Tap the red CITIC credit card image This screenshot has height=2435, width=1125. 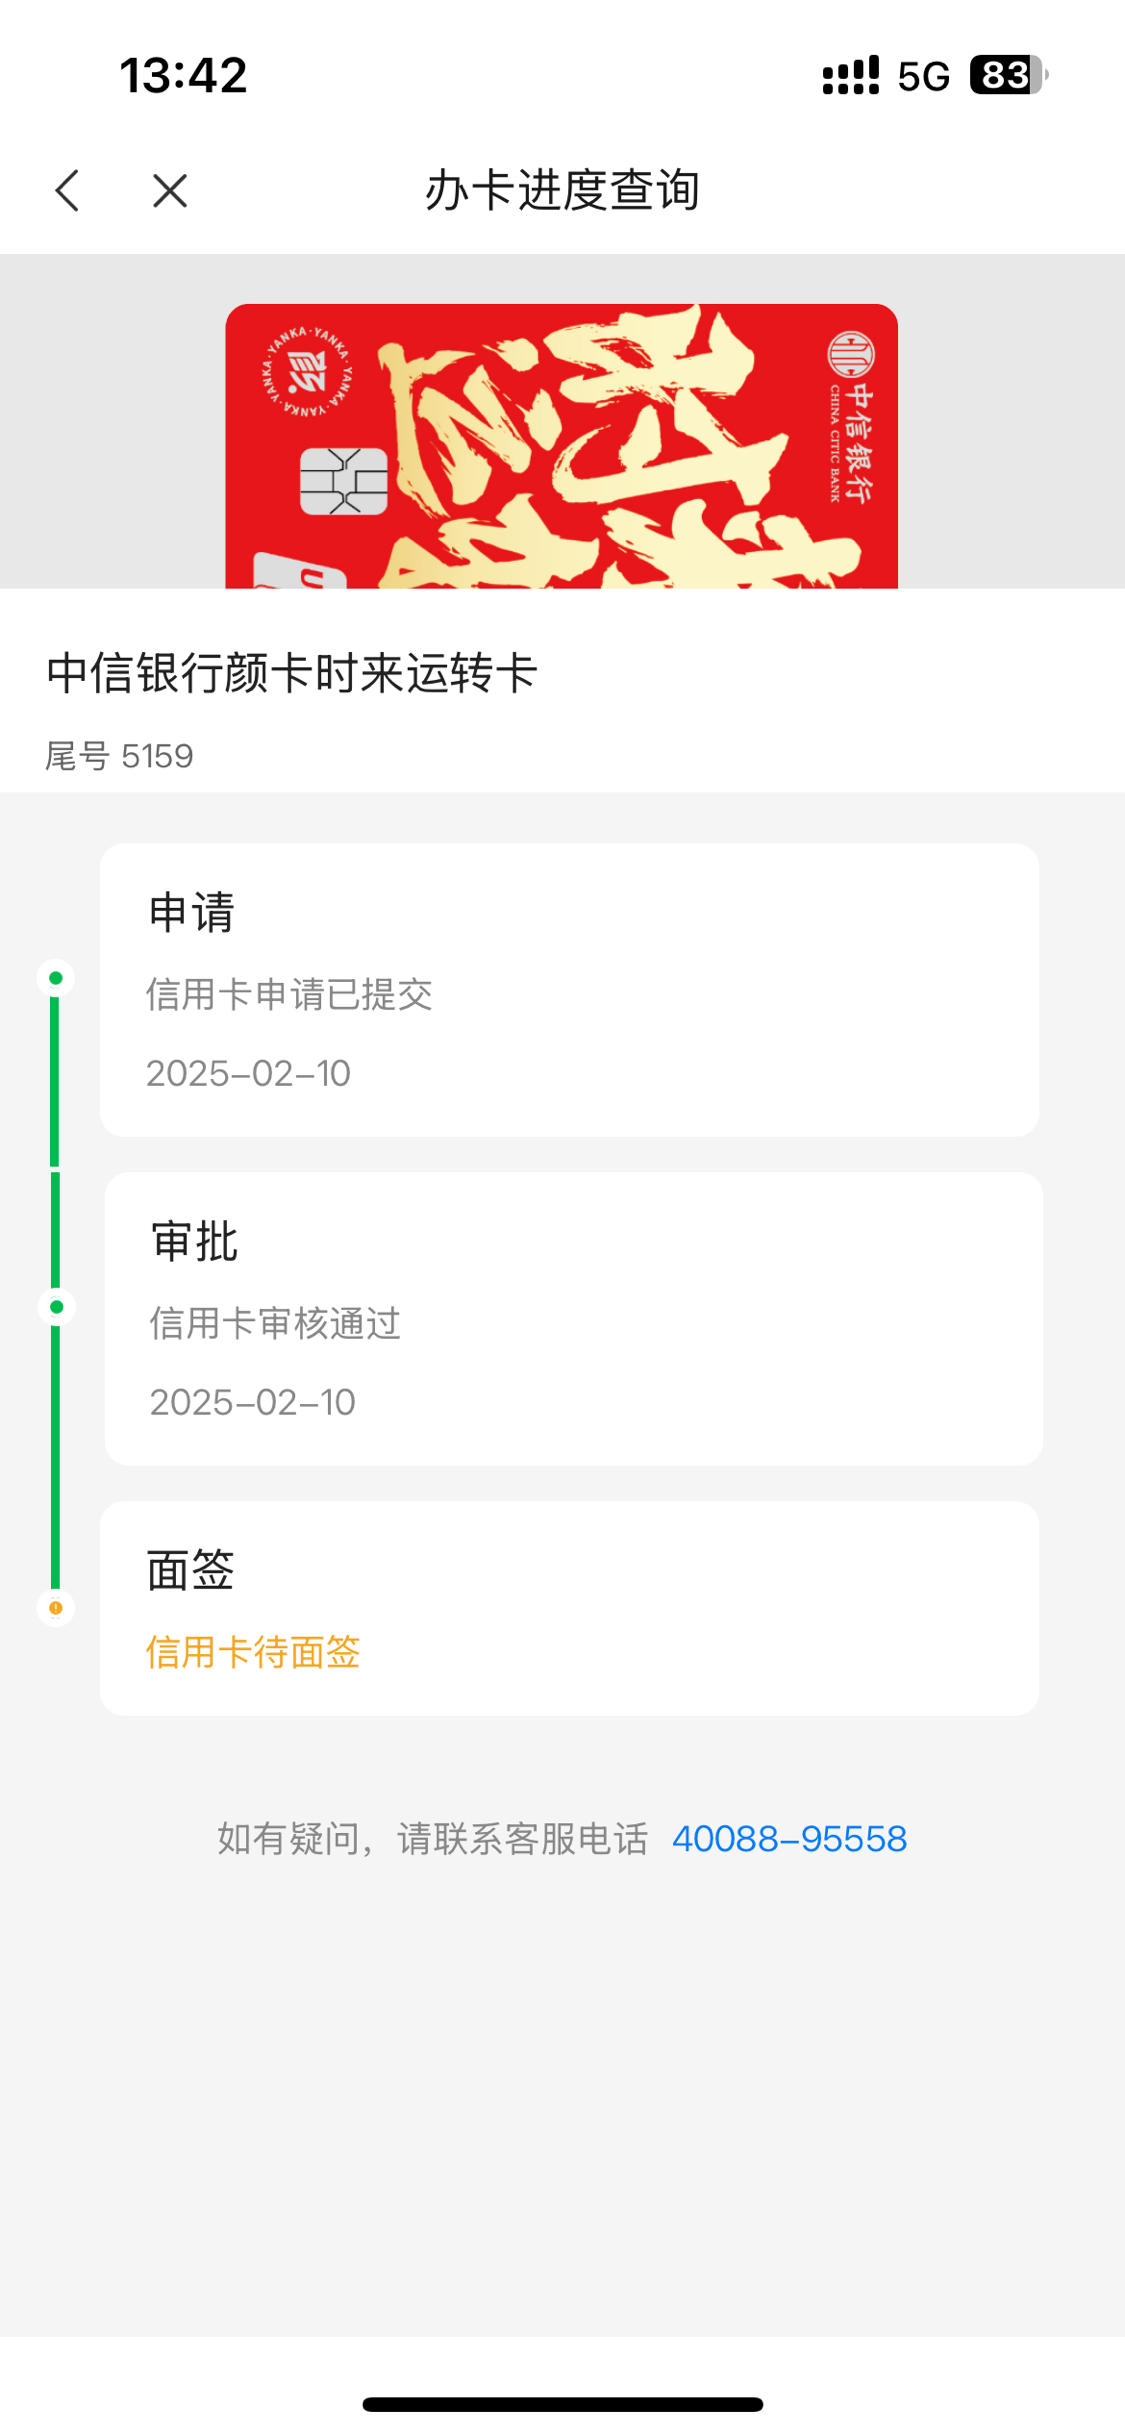561,446
